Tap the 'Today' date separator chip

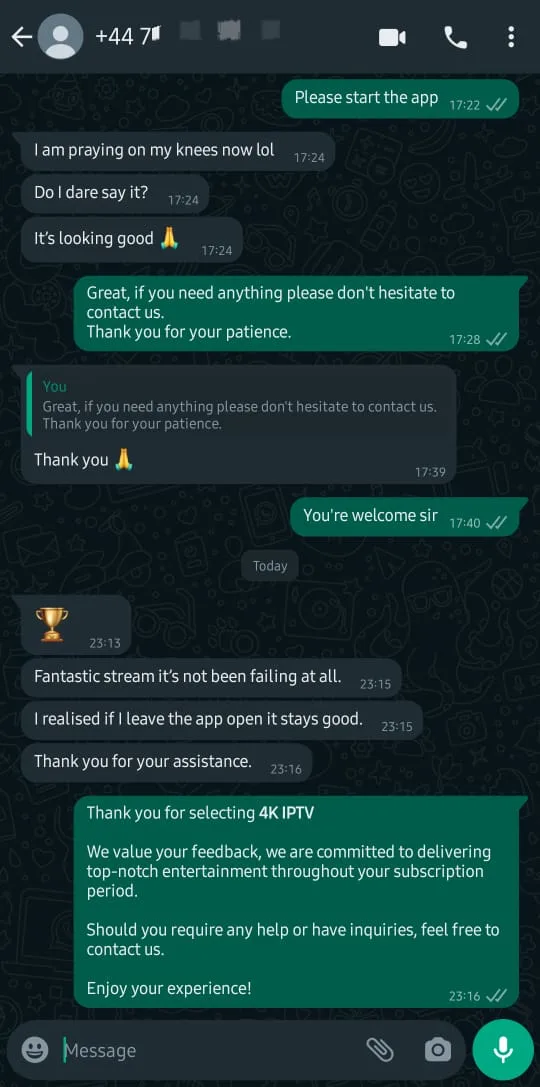click(270, 566)
